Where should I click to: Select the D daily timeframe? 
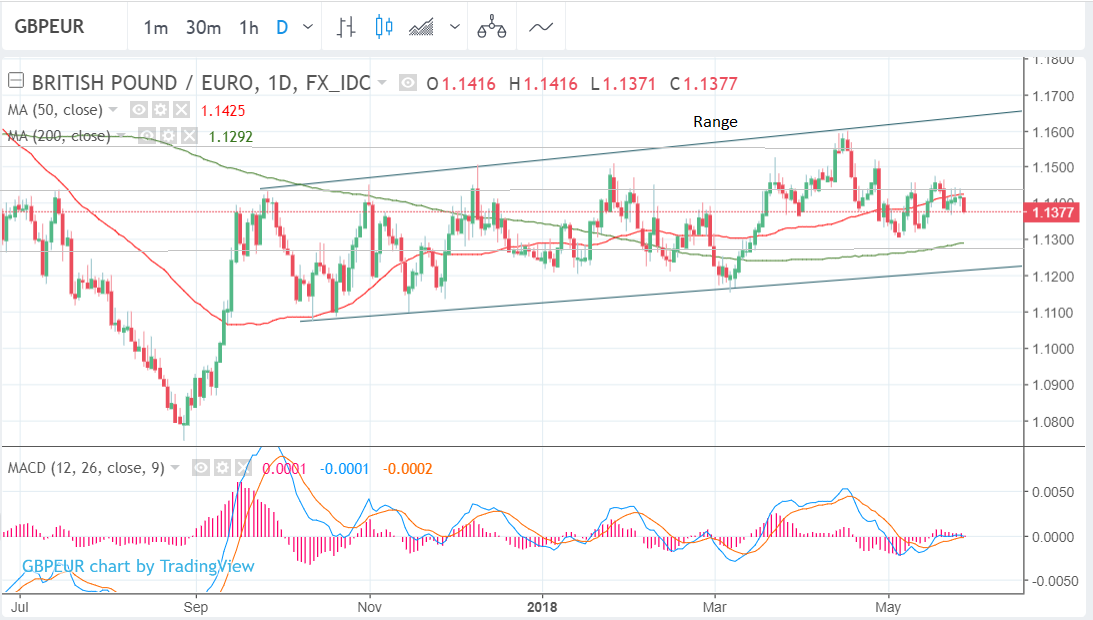pos(282,28)
